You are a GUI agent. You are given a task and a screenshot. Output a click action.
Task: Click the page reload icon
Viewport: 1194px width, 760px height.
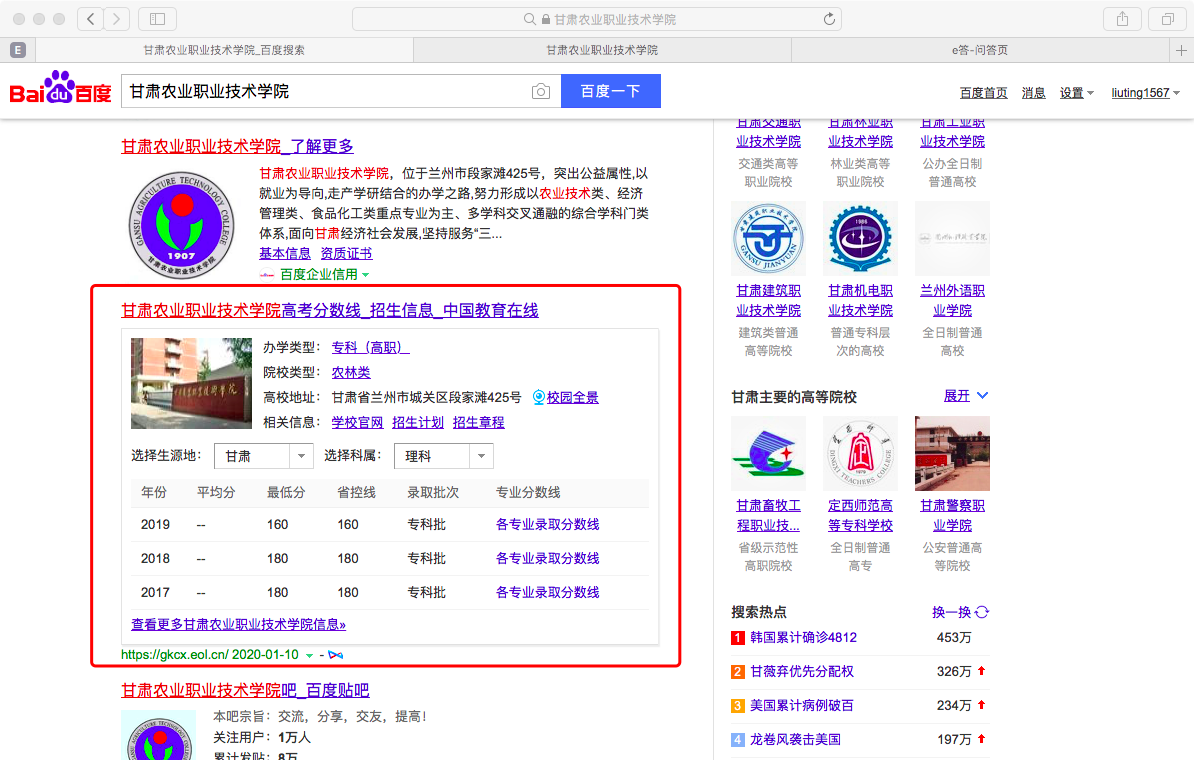[828, 19]
